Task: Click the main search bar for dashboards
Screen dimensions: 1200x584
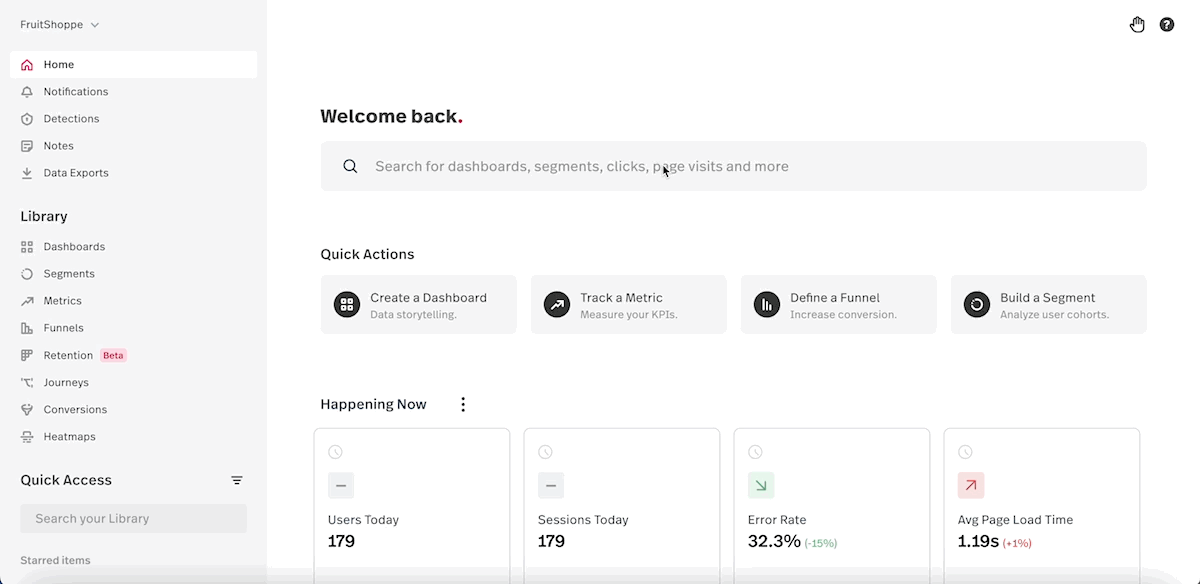Action: tap(733, 166)
